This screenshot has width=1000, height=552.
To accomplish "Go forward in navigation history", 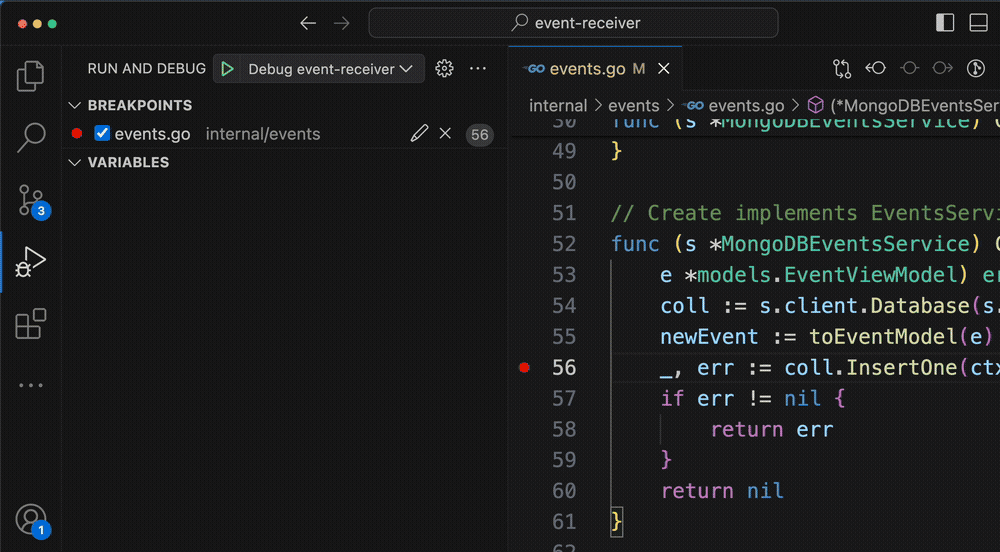I will (x=342, y=24).
